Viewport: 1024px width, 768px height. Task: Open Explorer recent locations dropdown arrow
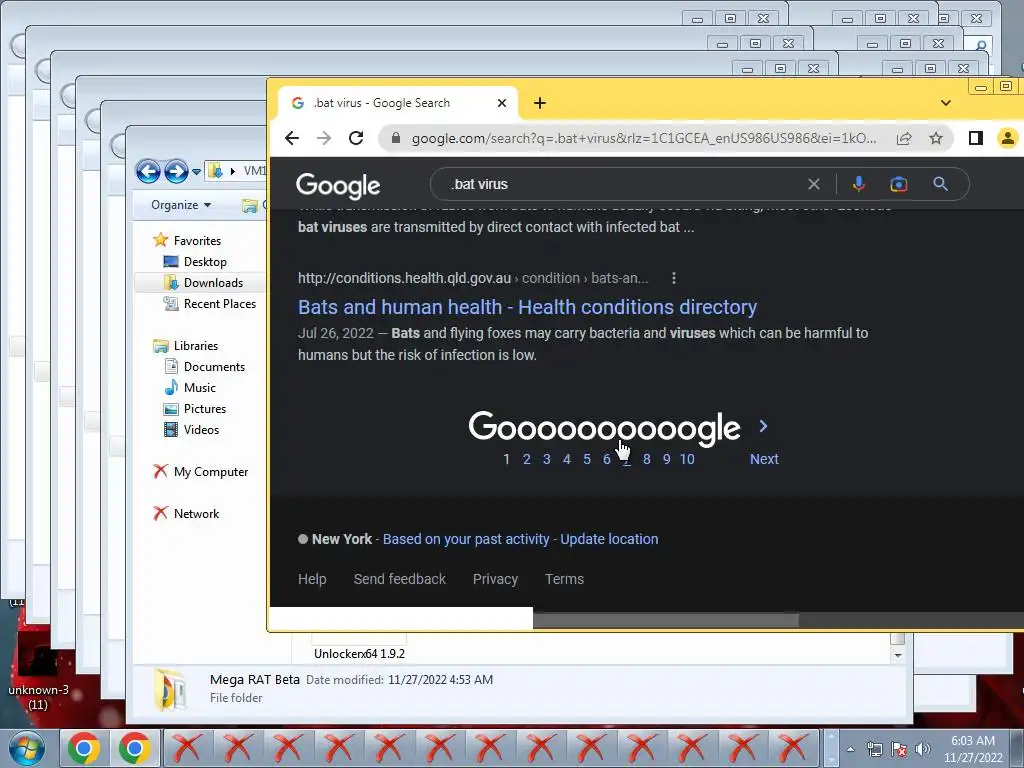pos(196,172)
